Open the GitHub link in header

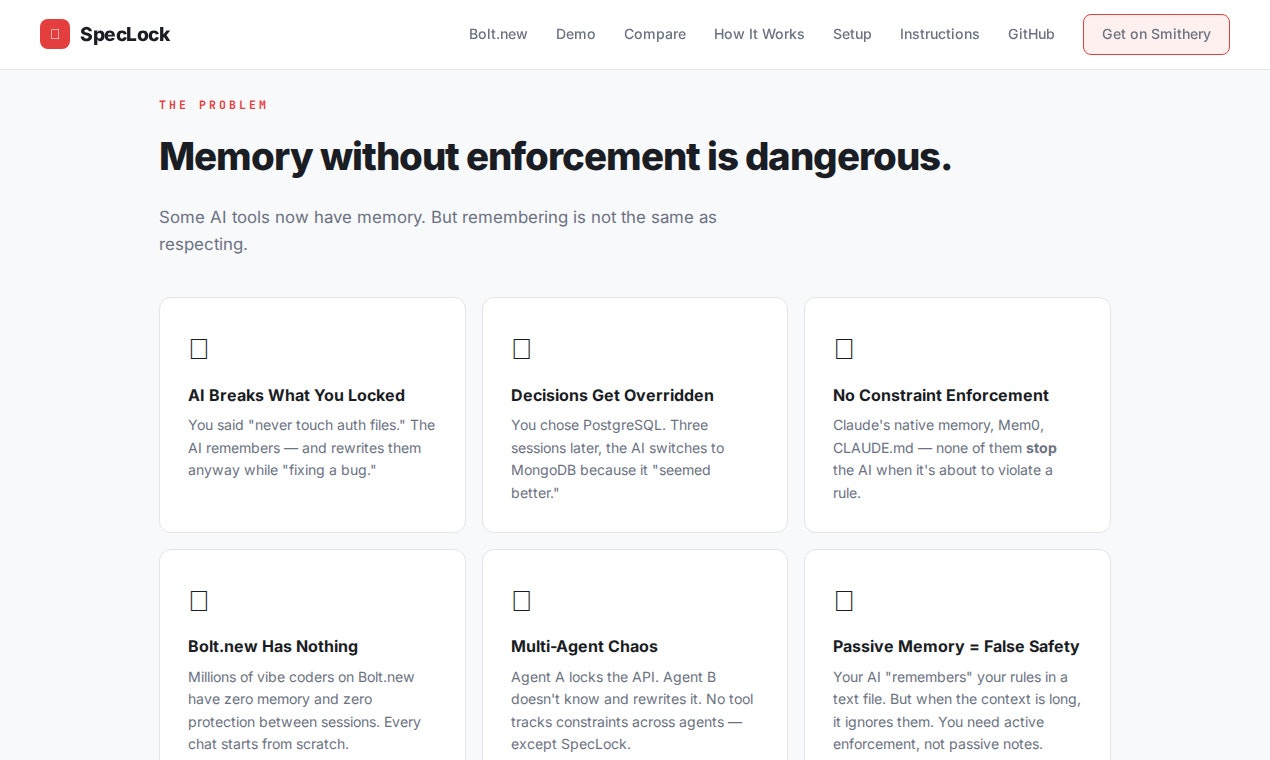coord(1031,34)
